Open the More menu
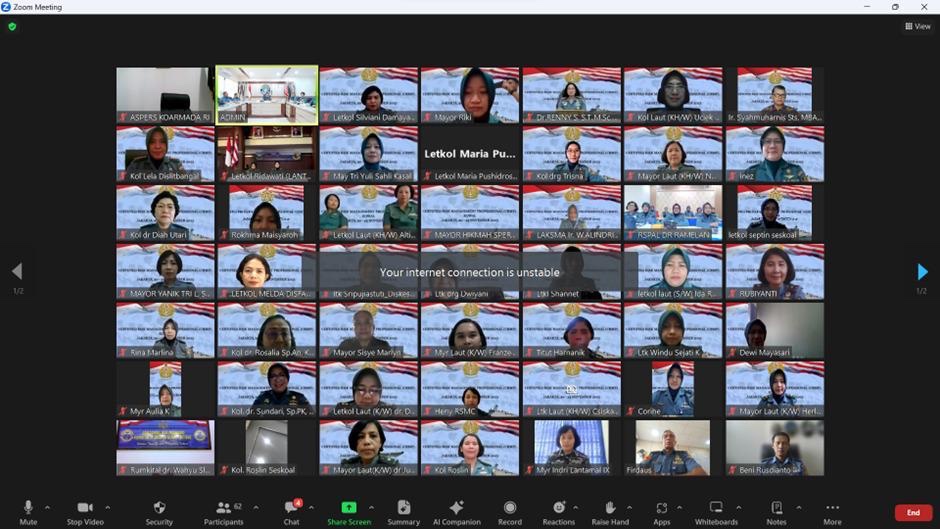Viewport: 940px width, 529px height. click(x=832, y=511)
